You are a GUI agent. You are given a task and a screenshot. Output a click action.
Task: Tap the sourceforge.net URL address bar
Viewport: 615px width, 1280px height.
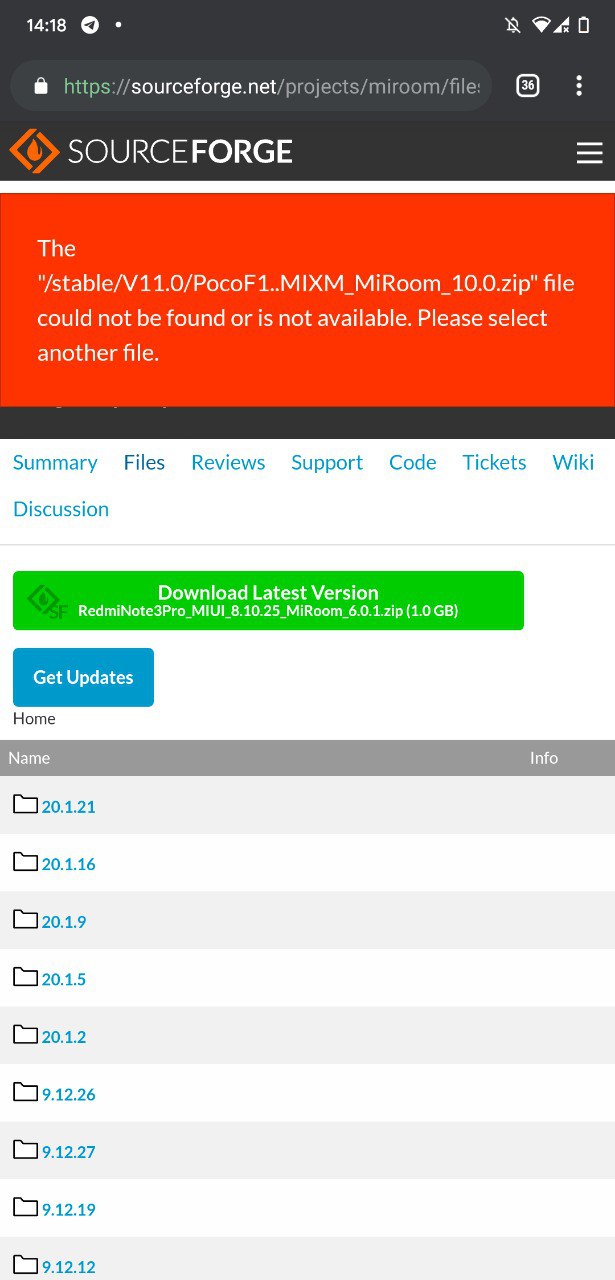pyautogui.click(x=251, y=86)
